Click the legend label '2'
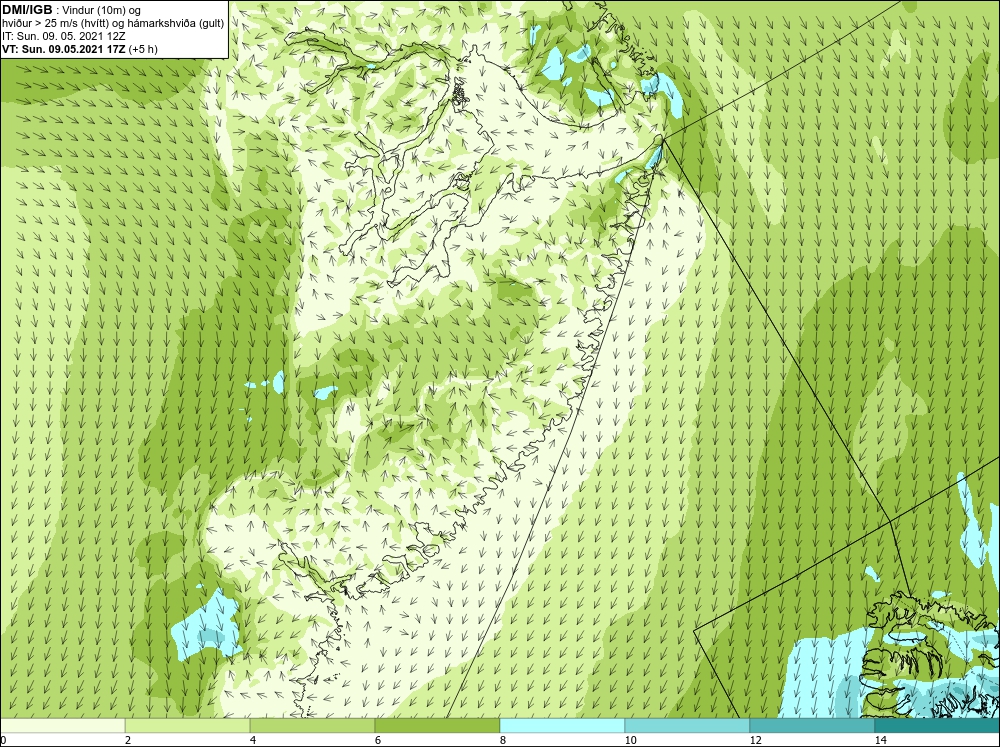This screenshot has height=747, width=1000. 128,740
